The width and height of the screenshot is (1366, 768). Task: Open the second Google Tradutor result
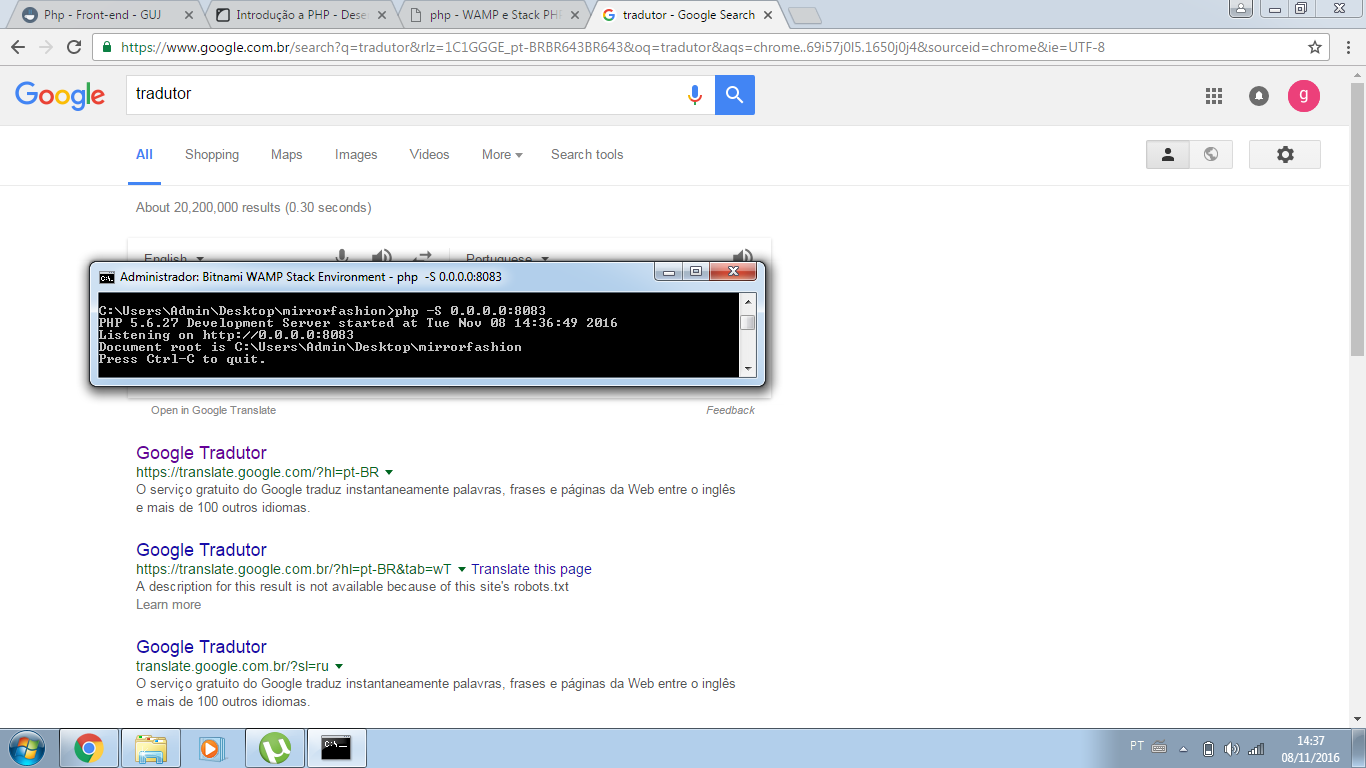(x=201, y=550)
